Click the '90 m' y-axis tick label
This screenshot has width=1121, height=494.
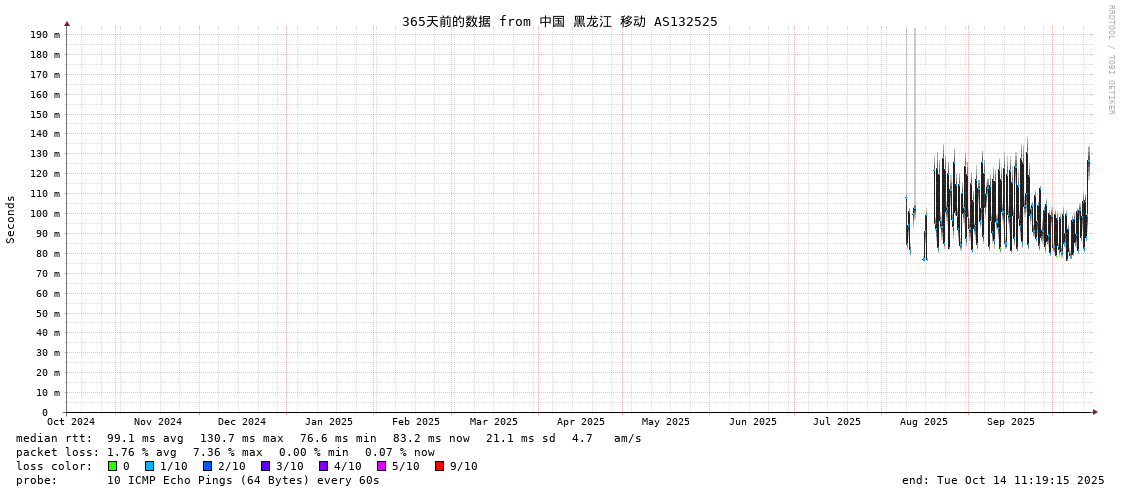pos(48,234)
